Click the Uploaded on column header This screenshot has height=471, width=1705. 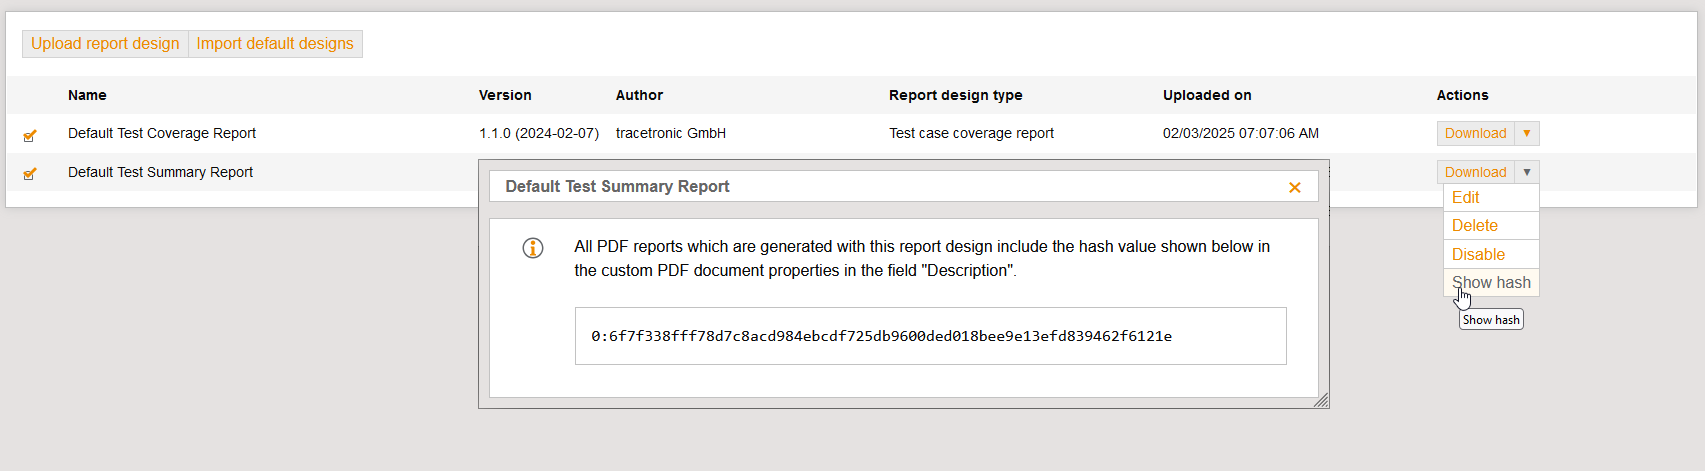click(1207, 95)
